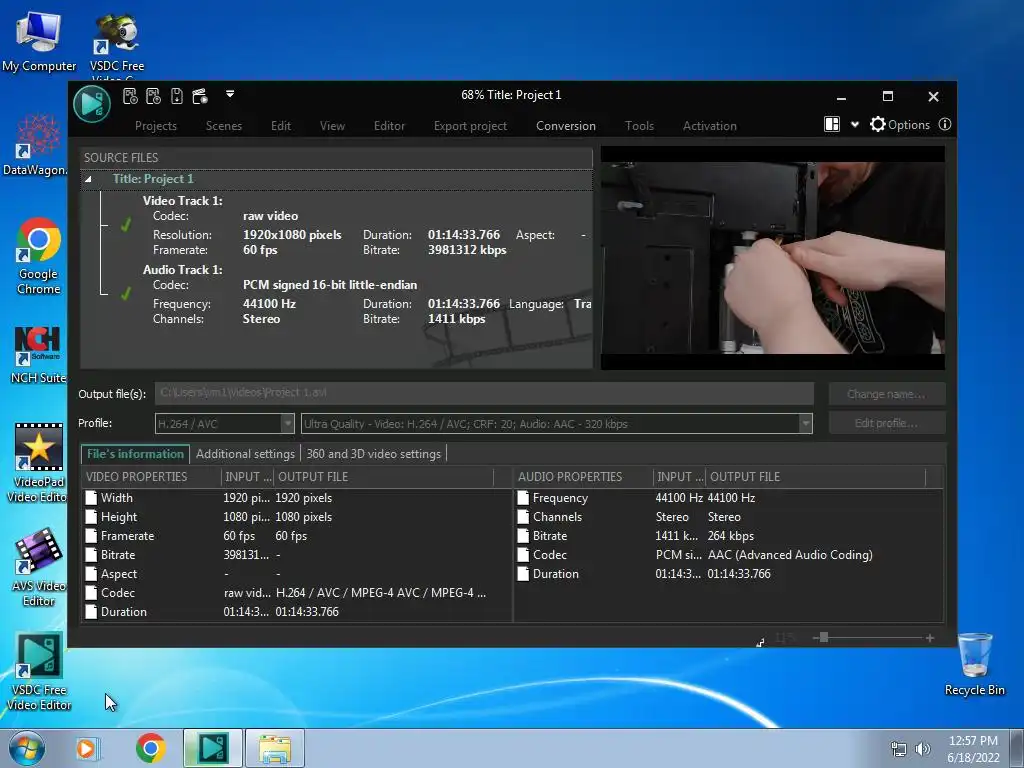Screen dimensions: 1024x768
Task: Click the video OUTPUT FILE column header
Action: pyautogui.click(x=383, y=477)
